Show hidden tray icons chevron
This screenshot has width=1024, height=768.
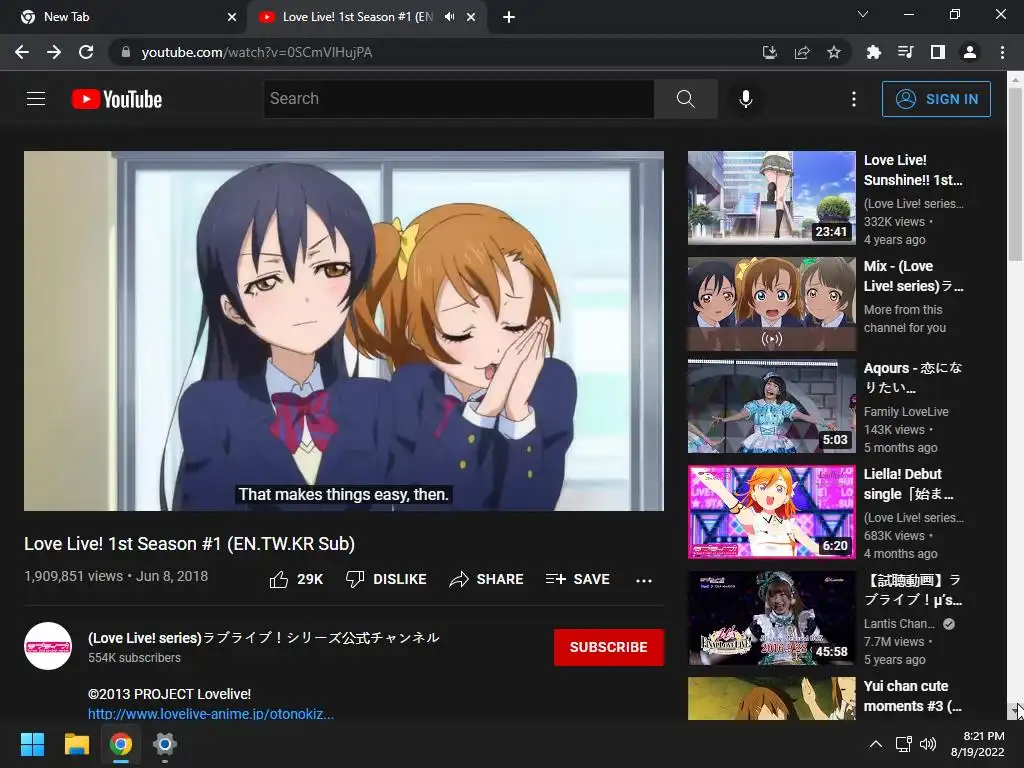click(x=876, y=744)
